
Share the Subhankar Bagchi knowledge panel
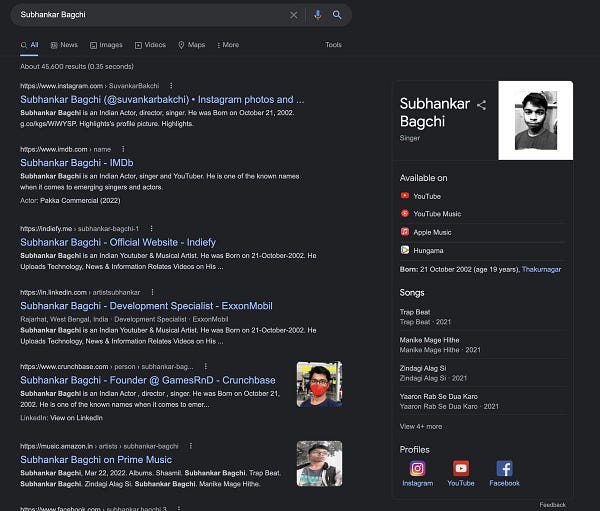tap(481, 105)
